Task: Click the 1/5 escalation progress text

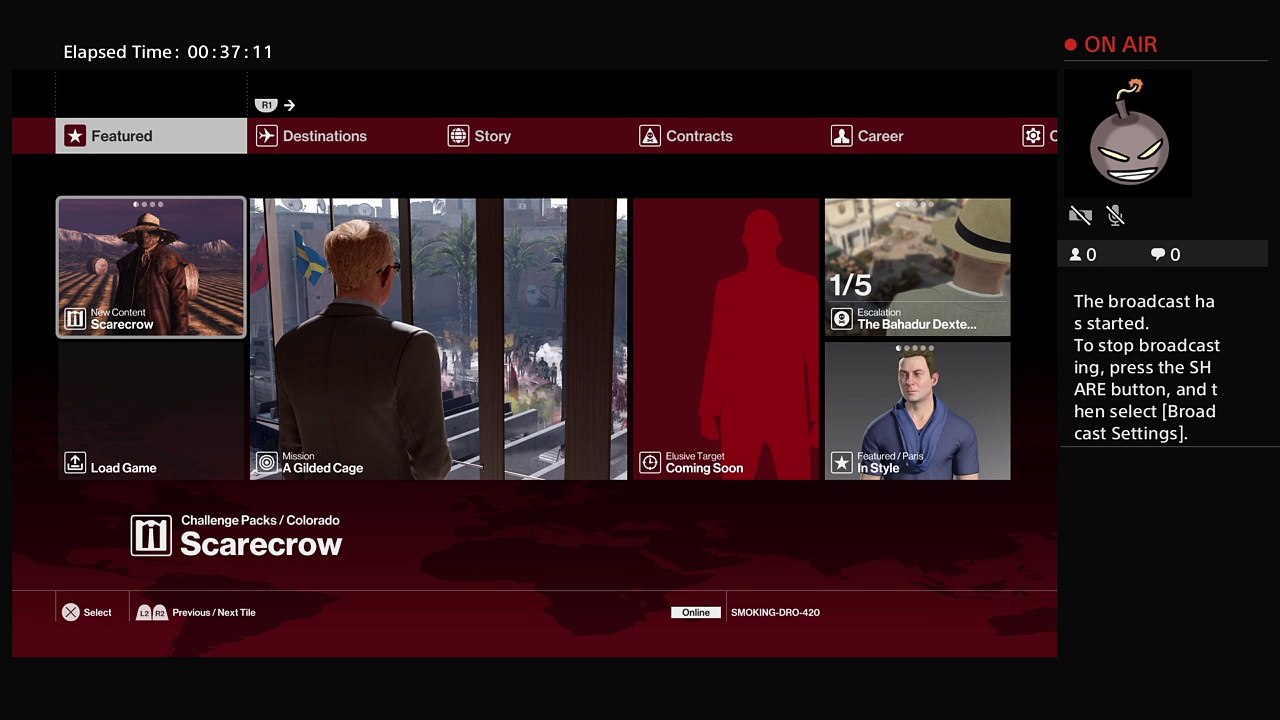Action: point(850,285)
